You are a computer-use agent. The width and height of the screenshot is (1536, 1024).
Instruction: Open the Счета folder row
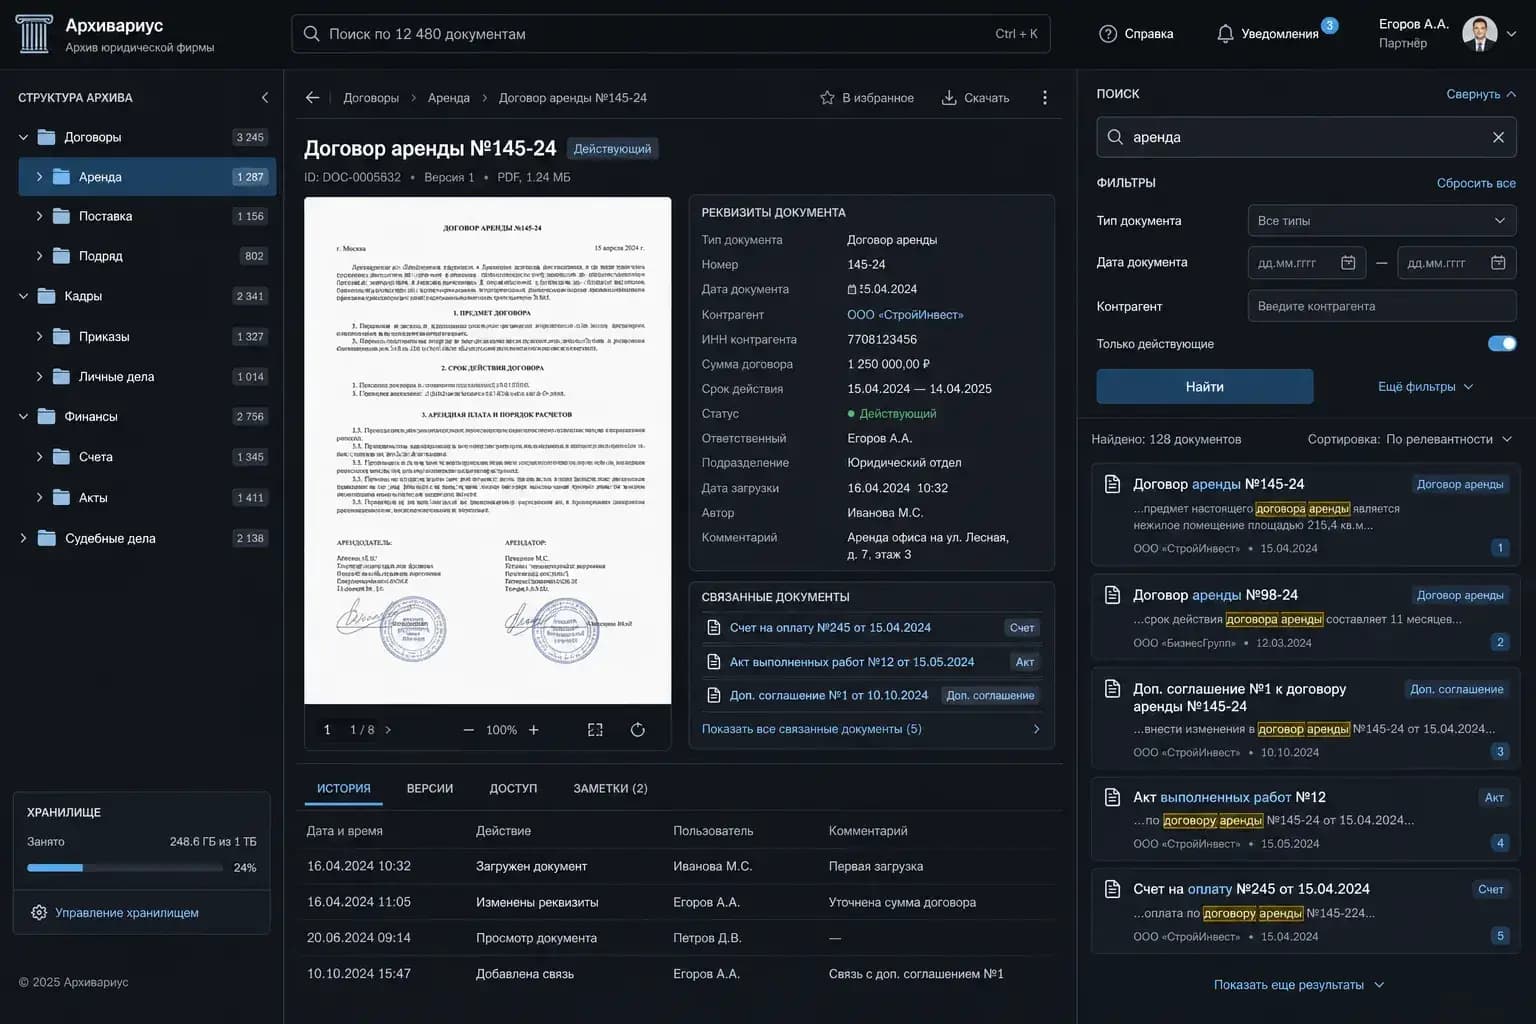[147, 457]
